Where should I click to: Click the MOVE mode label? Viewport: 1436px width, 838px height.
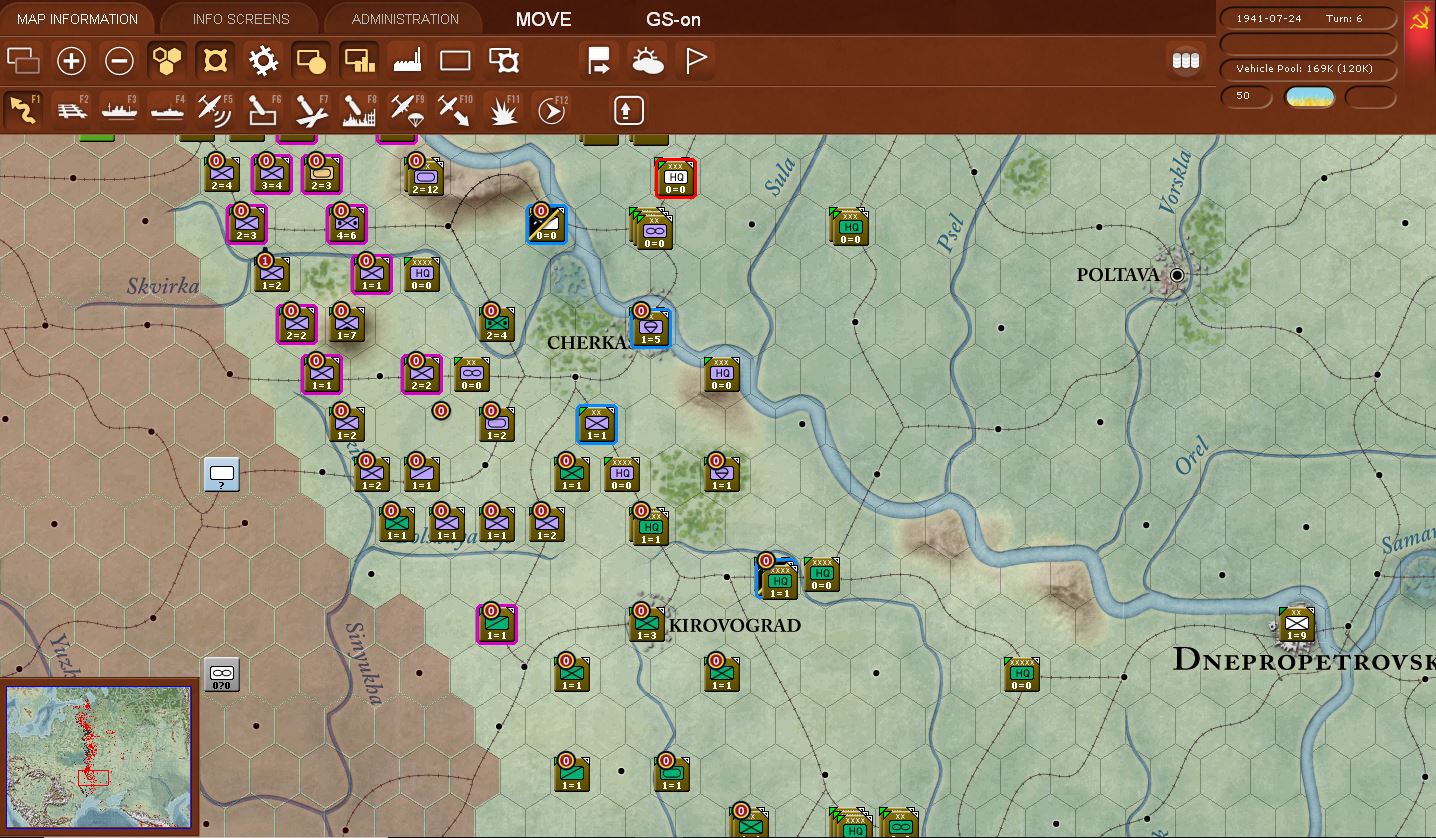544,19
